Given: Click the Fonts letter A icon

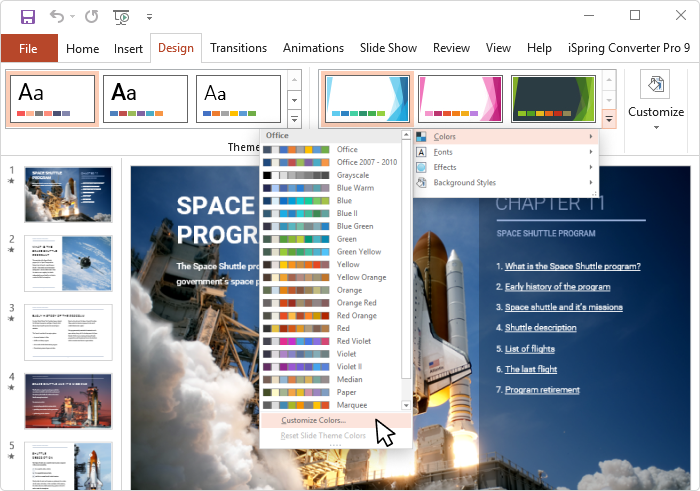Looking at the screenshot, I should pyautogui.click(x=421, y=152).
